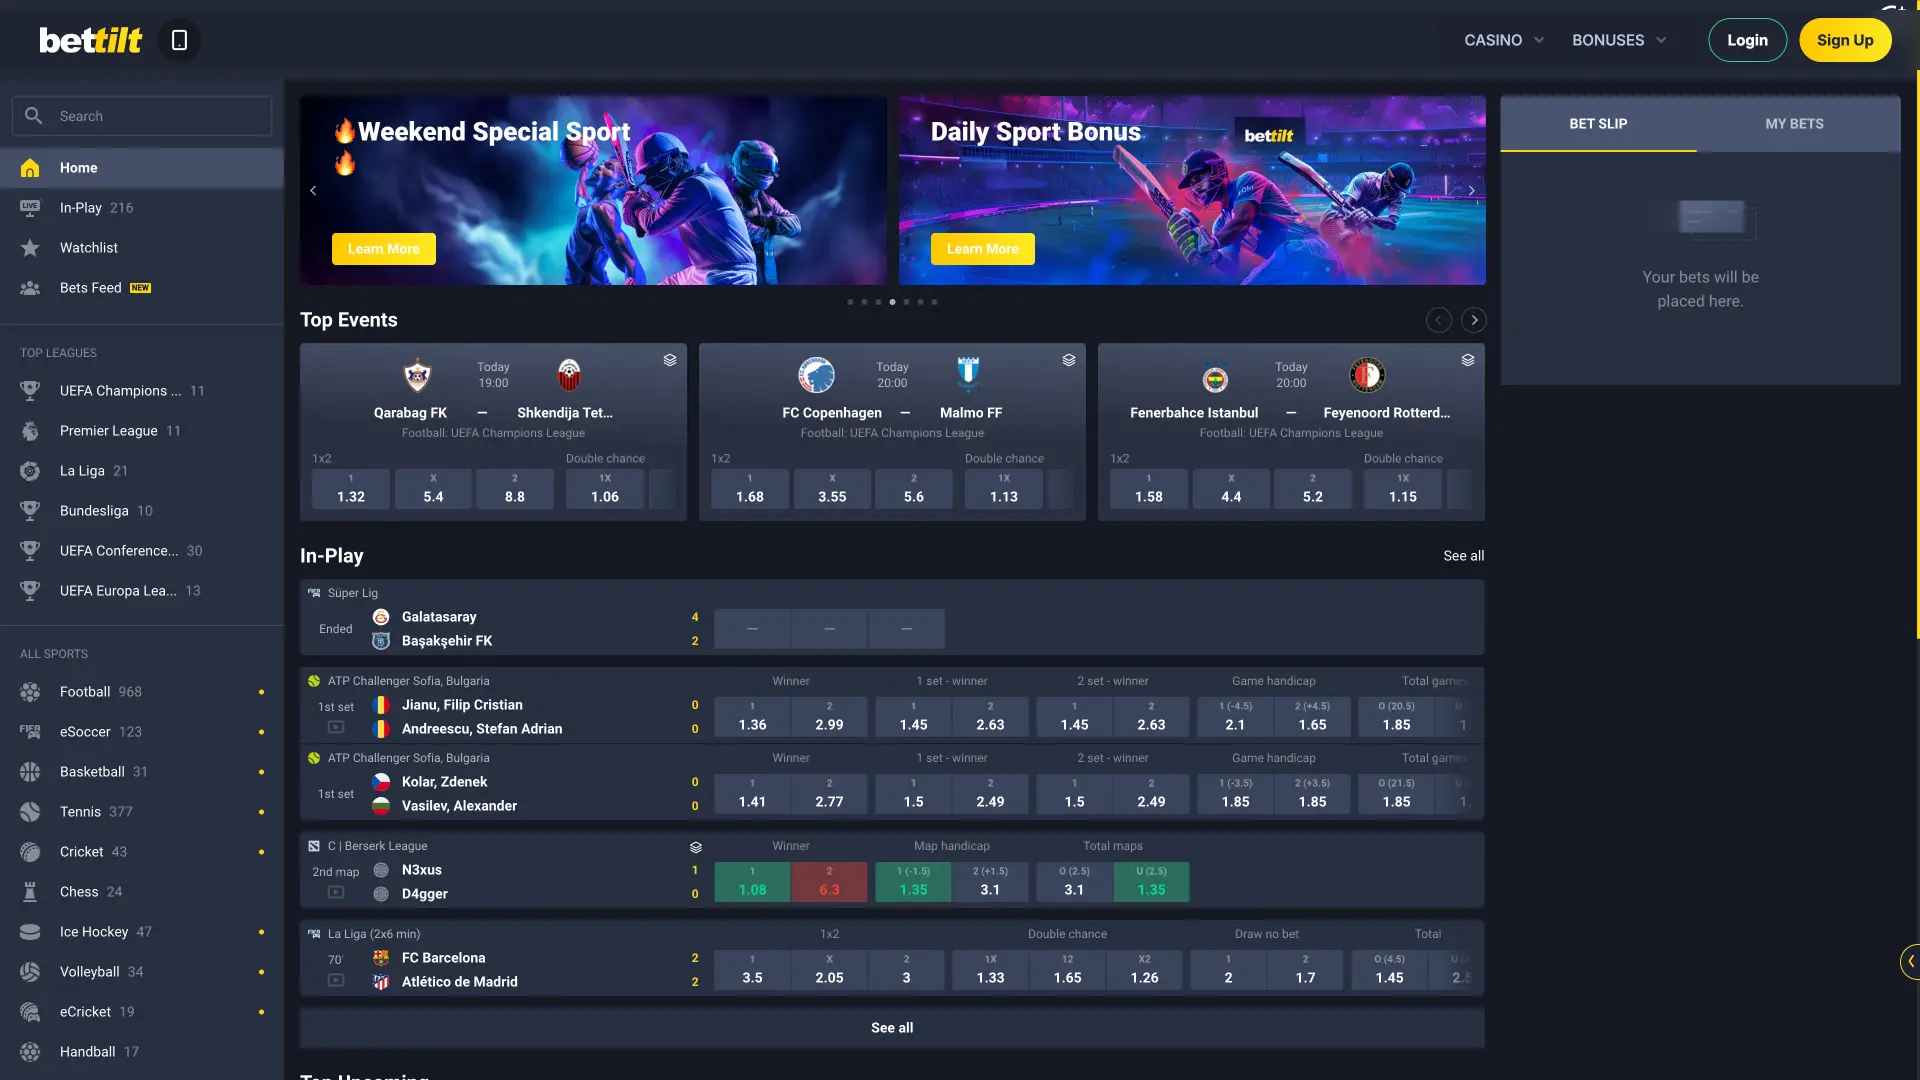Click the Football sport icon

[x=30, y=692]
